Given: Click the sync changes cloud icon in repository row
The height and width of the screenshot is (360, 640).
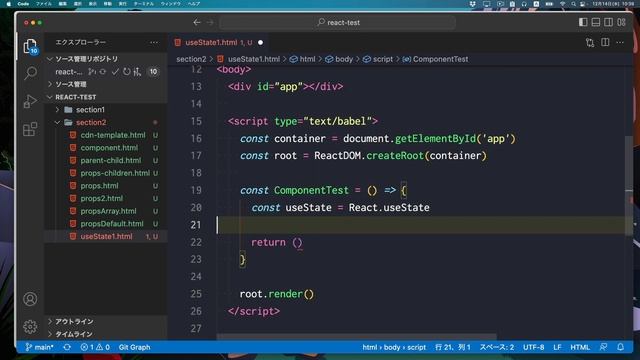Looking at the screenshot, I should tap(102, 72).
